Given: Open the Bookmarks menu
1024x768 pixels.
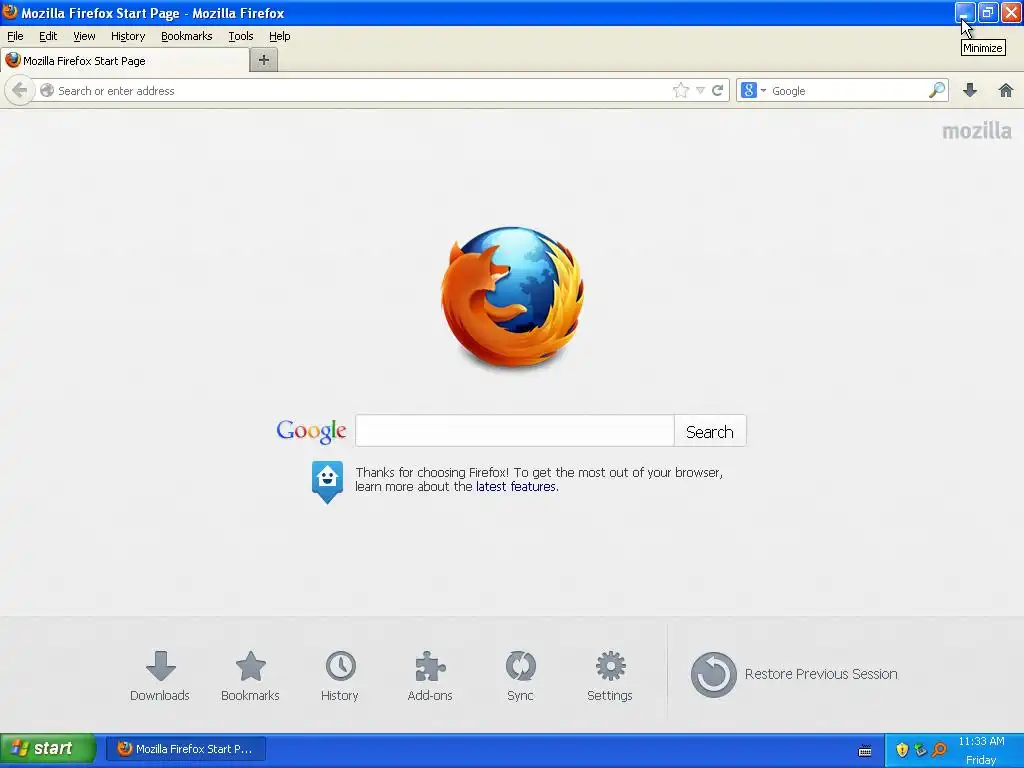Looking at the screenshot, I should click(x=187, y=36).
